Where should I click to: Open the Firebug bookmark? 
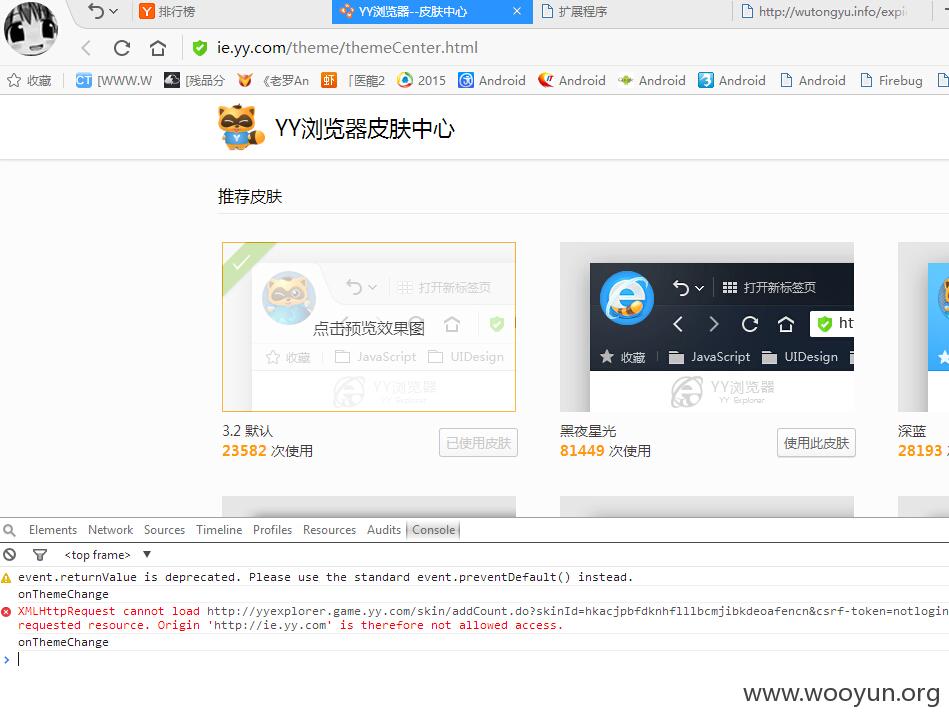pyautogui.click(x=891, y=80)
